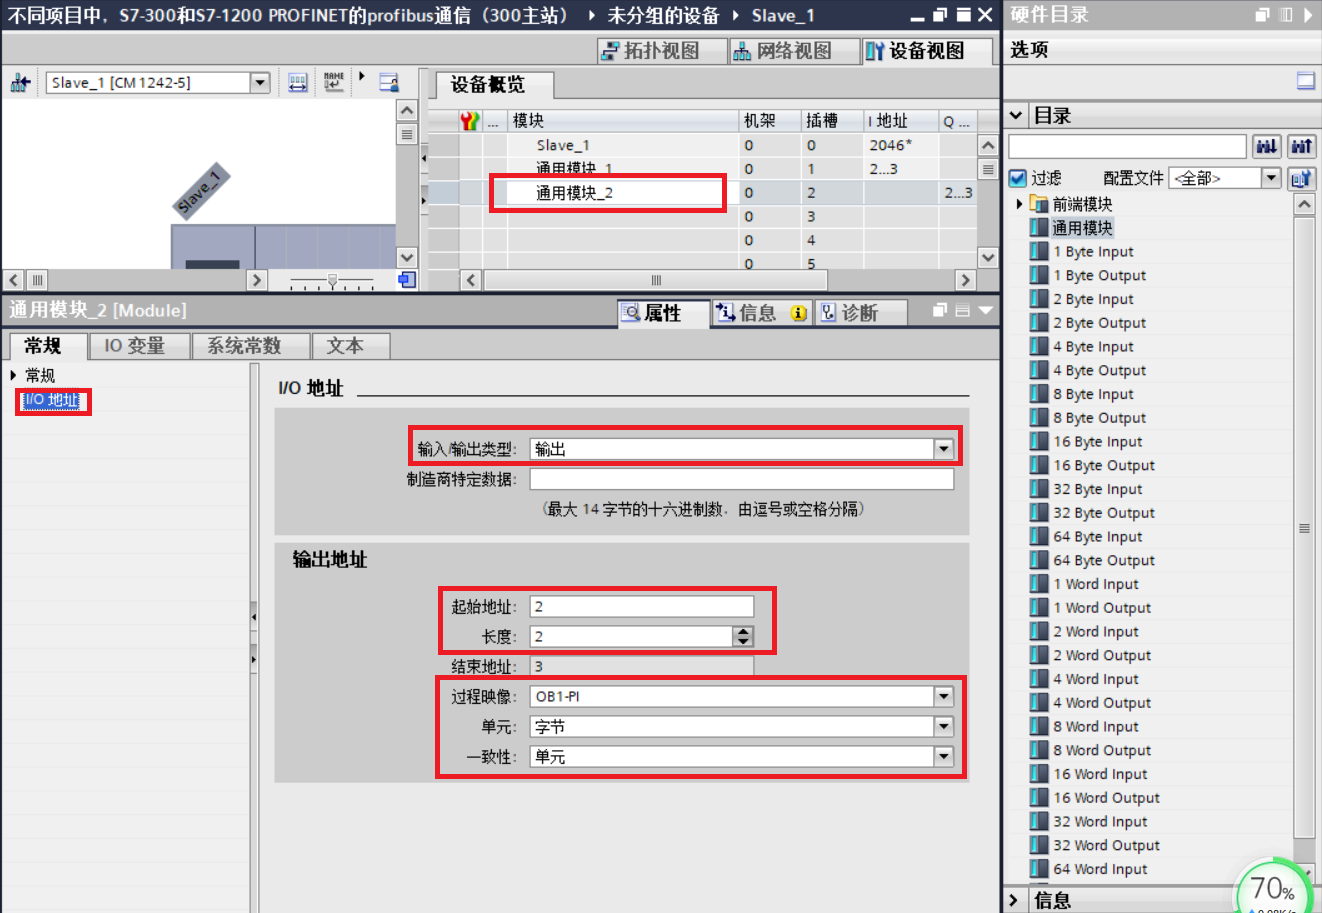Open the 单元 字节 dropdown
This screenshot has width=1322, height=913.
tap(944, 727)
